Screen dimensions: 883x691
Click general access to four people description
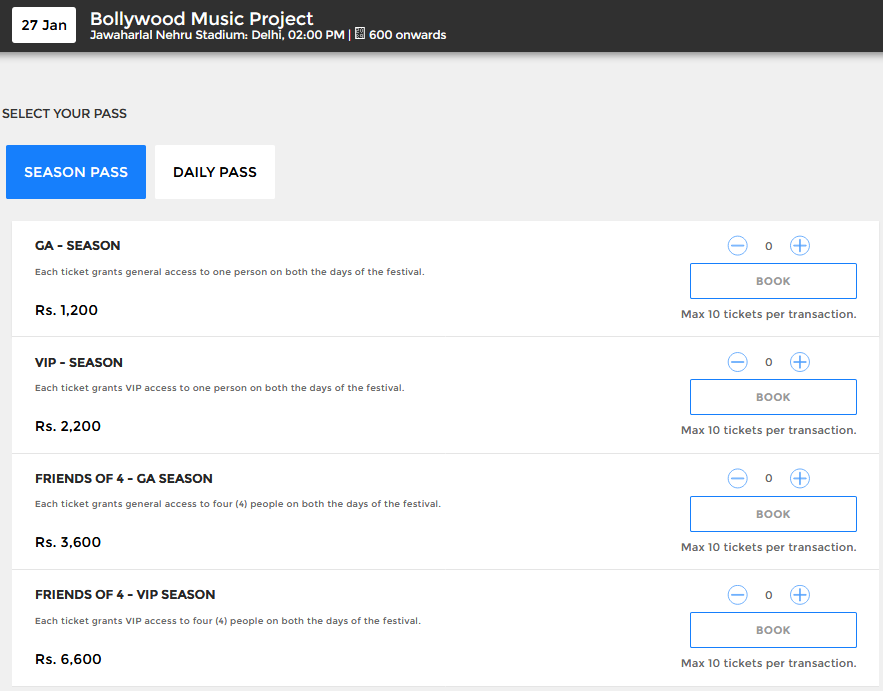(238, 504)
